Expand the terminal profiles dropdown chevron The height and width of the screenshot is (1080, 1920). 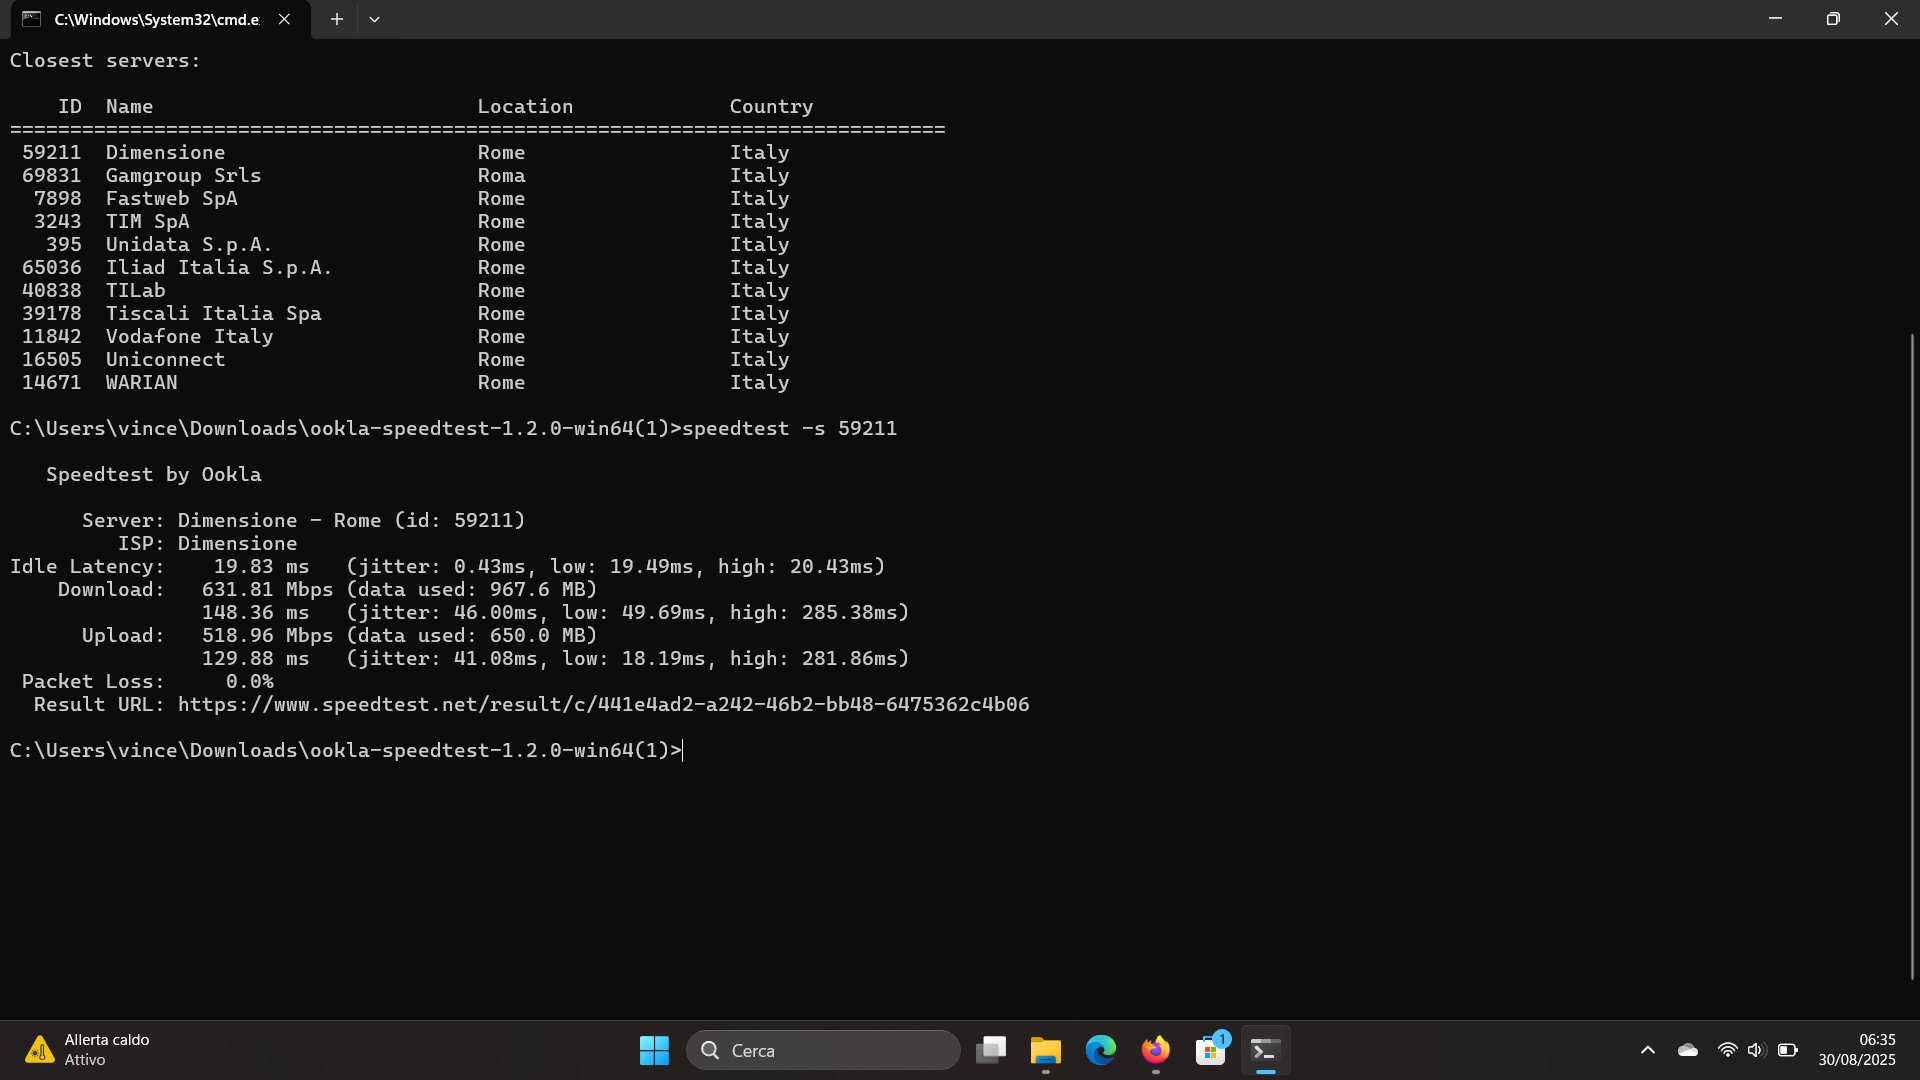point(374,19)
